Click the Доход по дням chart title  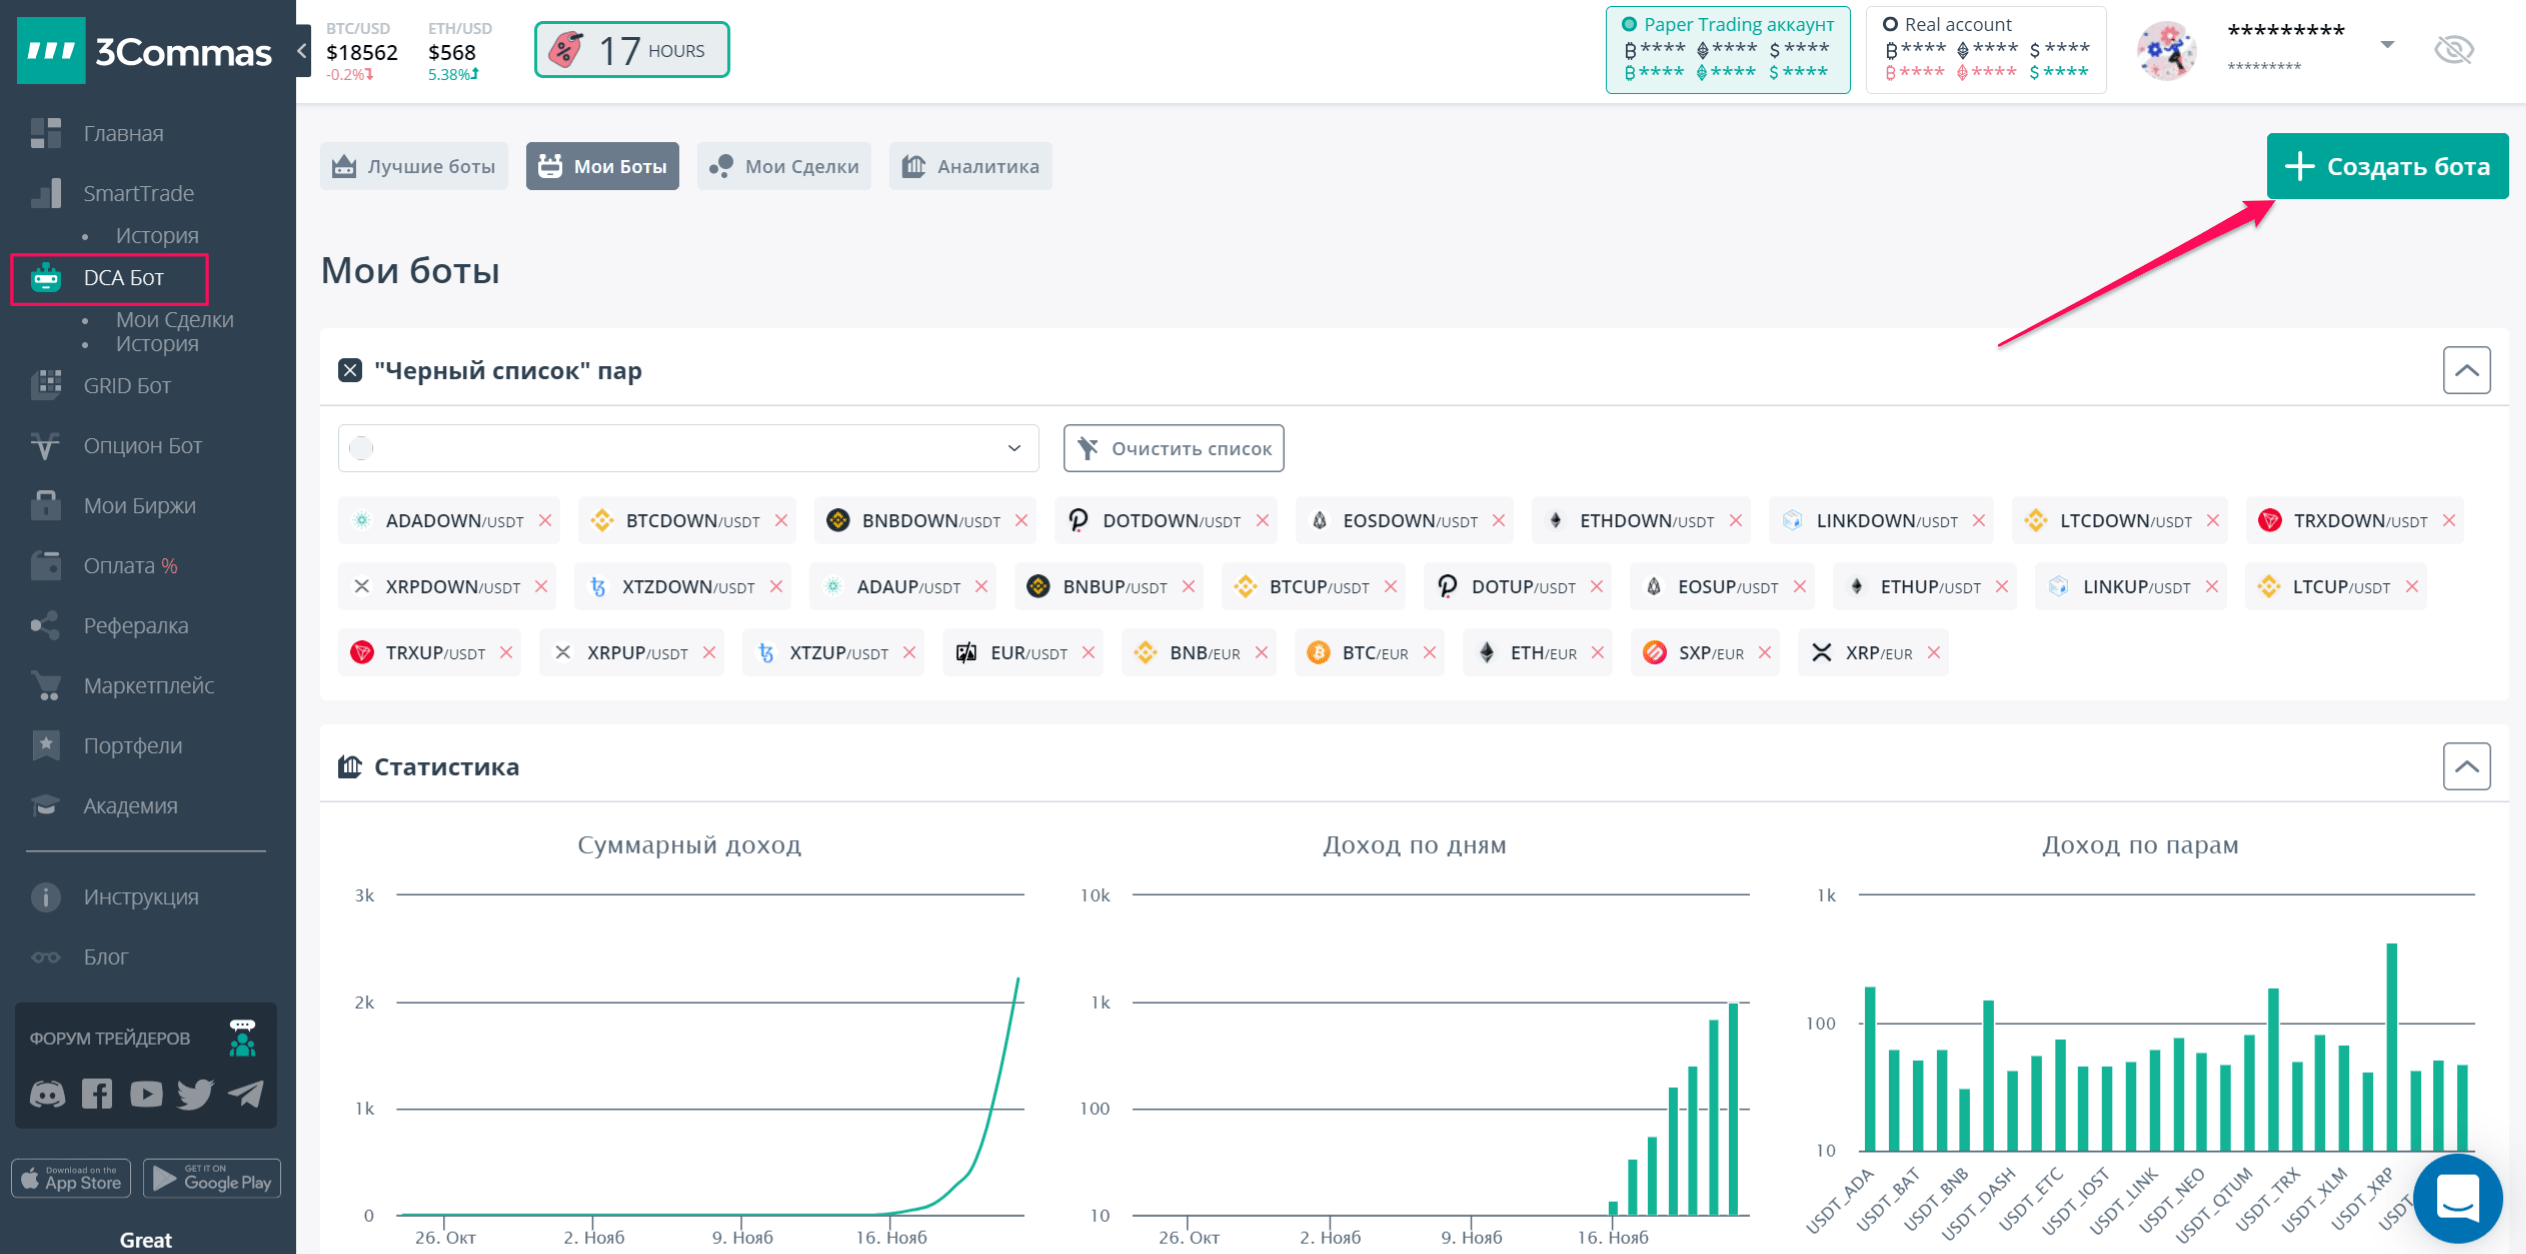tap(1414, 845)
